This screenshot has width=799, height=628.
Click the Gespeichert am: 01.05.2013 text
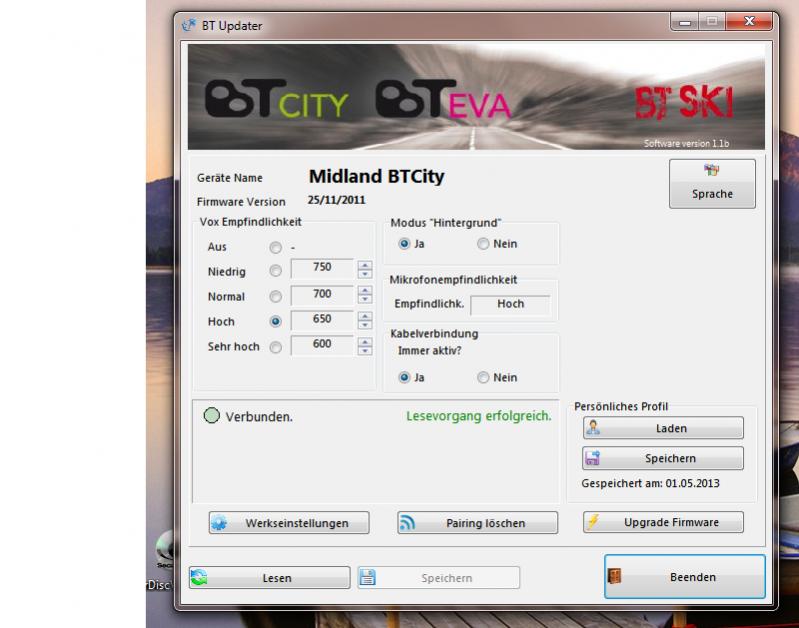tap(650, 483)
